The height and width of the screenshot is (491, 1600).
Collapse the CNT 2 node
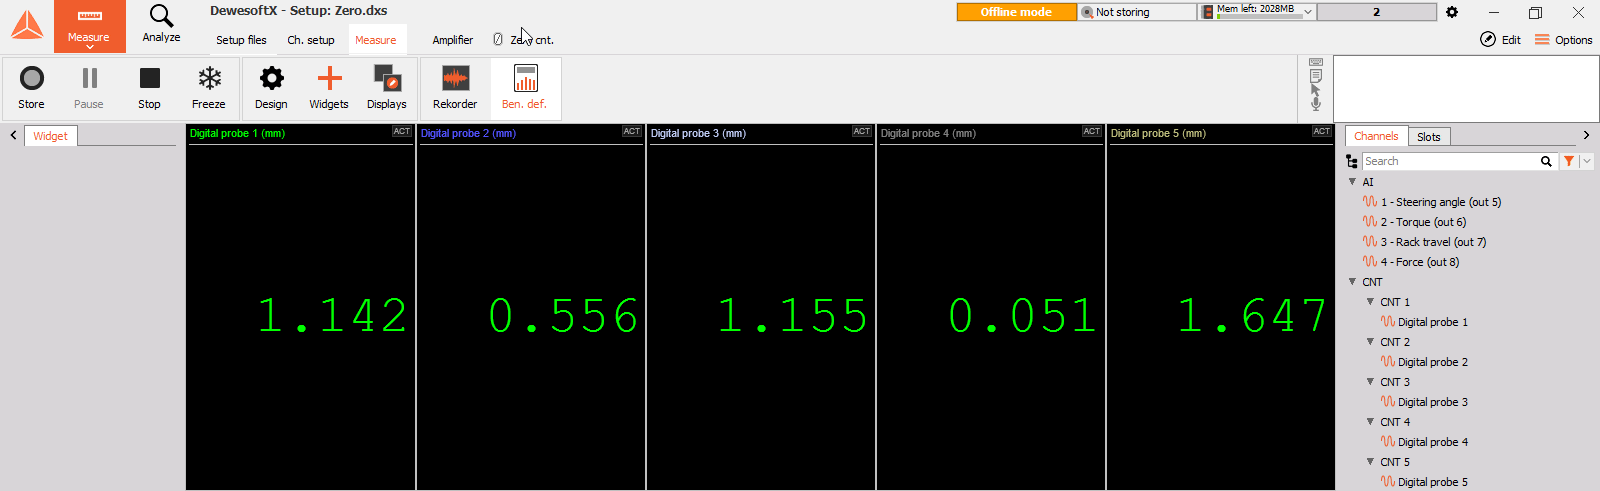pos(1371,341)
